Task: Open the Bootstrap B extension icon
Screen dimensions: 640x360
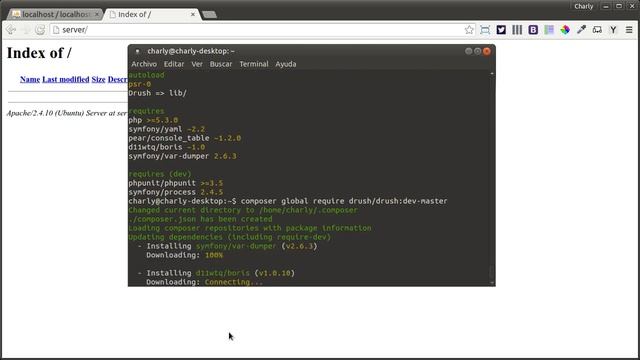Action: 533,30
